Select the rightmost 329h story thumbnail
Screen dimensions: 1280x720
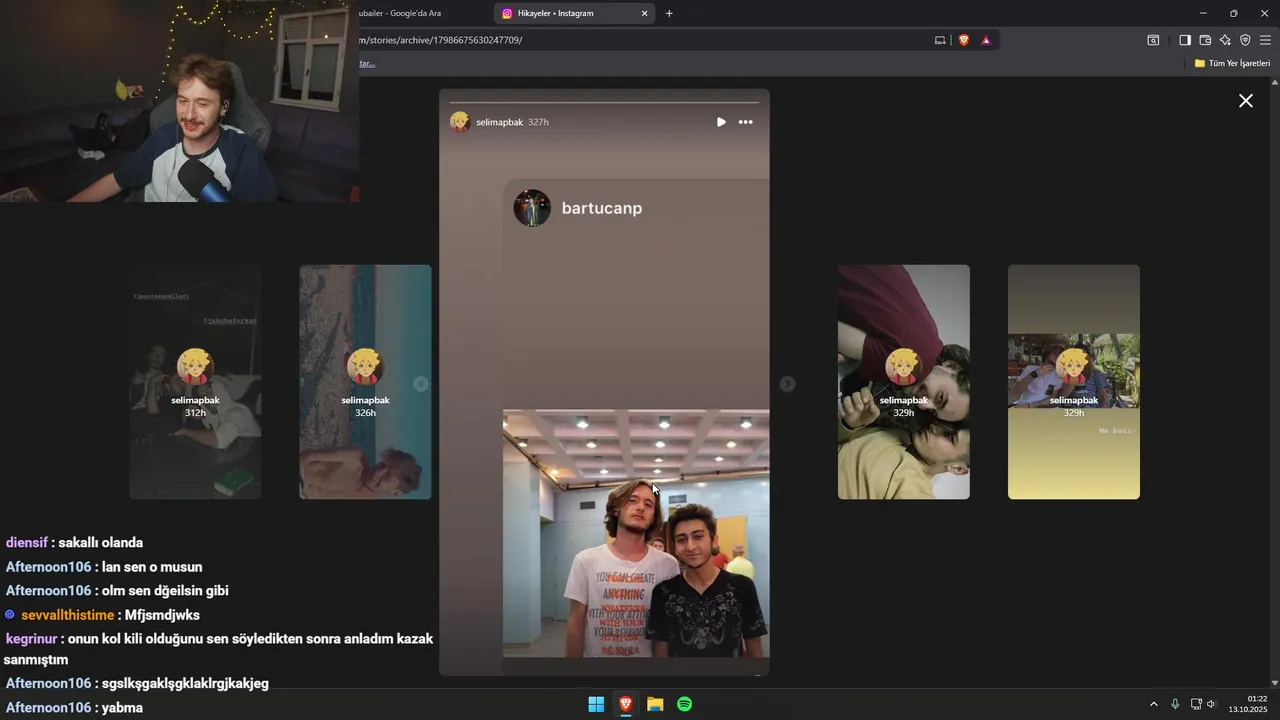(1074, 382)
